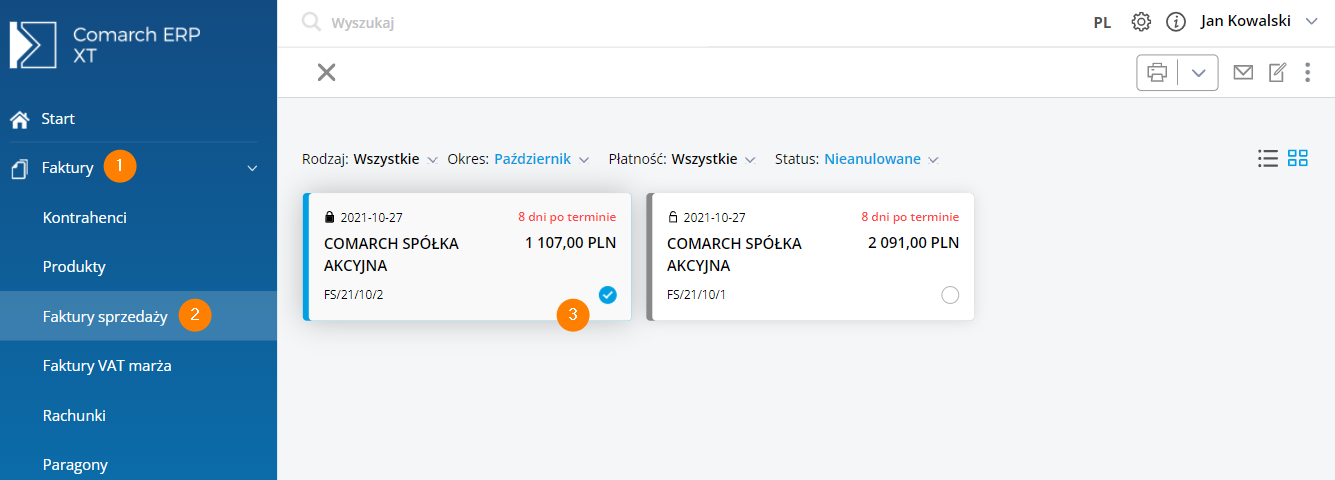The height and width of the screenshot is (480, 1335).
Task: Click COMARCH SPÓŁKA AKCYJNA on FS/21/10/2 card
Action: 391,255
